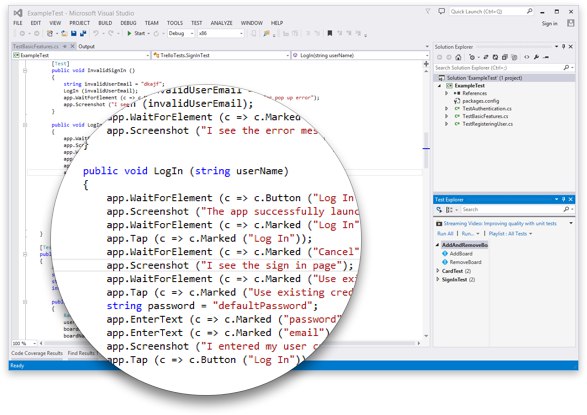Open the ANALYZE menu

pos(221,23)
